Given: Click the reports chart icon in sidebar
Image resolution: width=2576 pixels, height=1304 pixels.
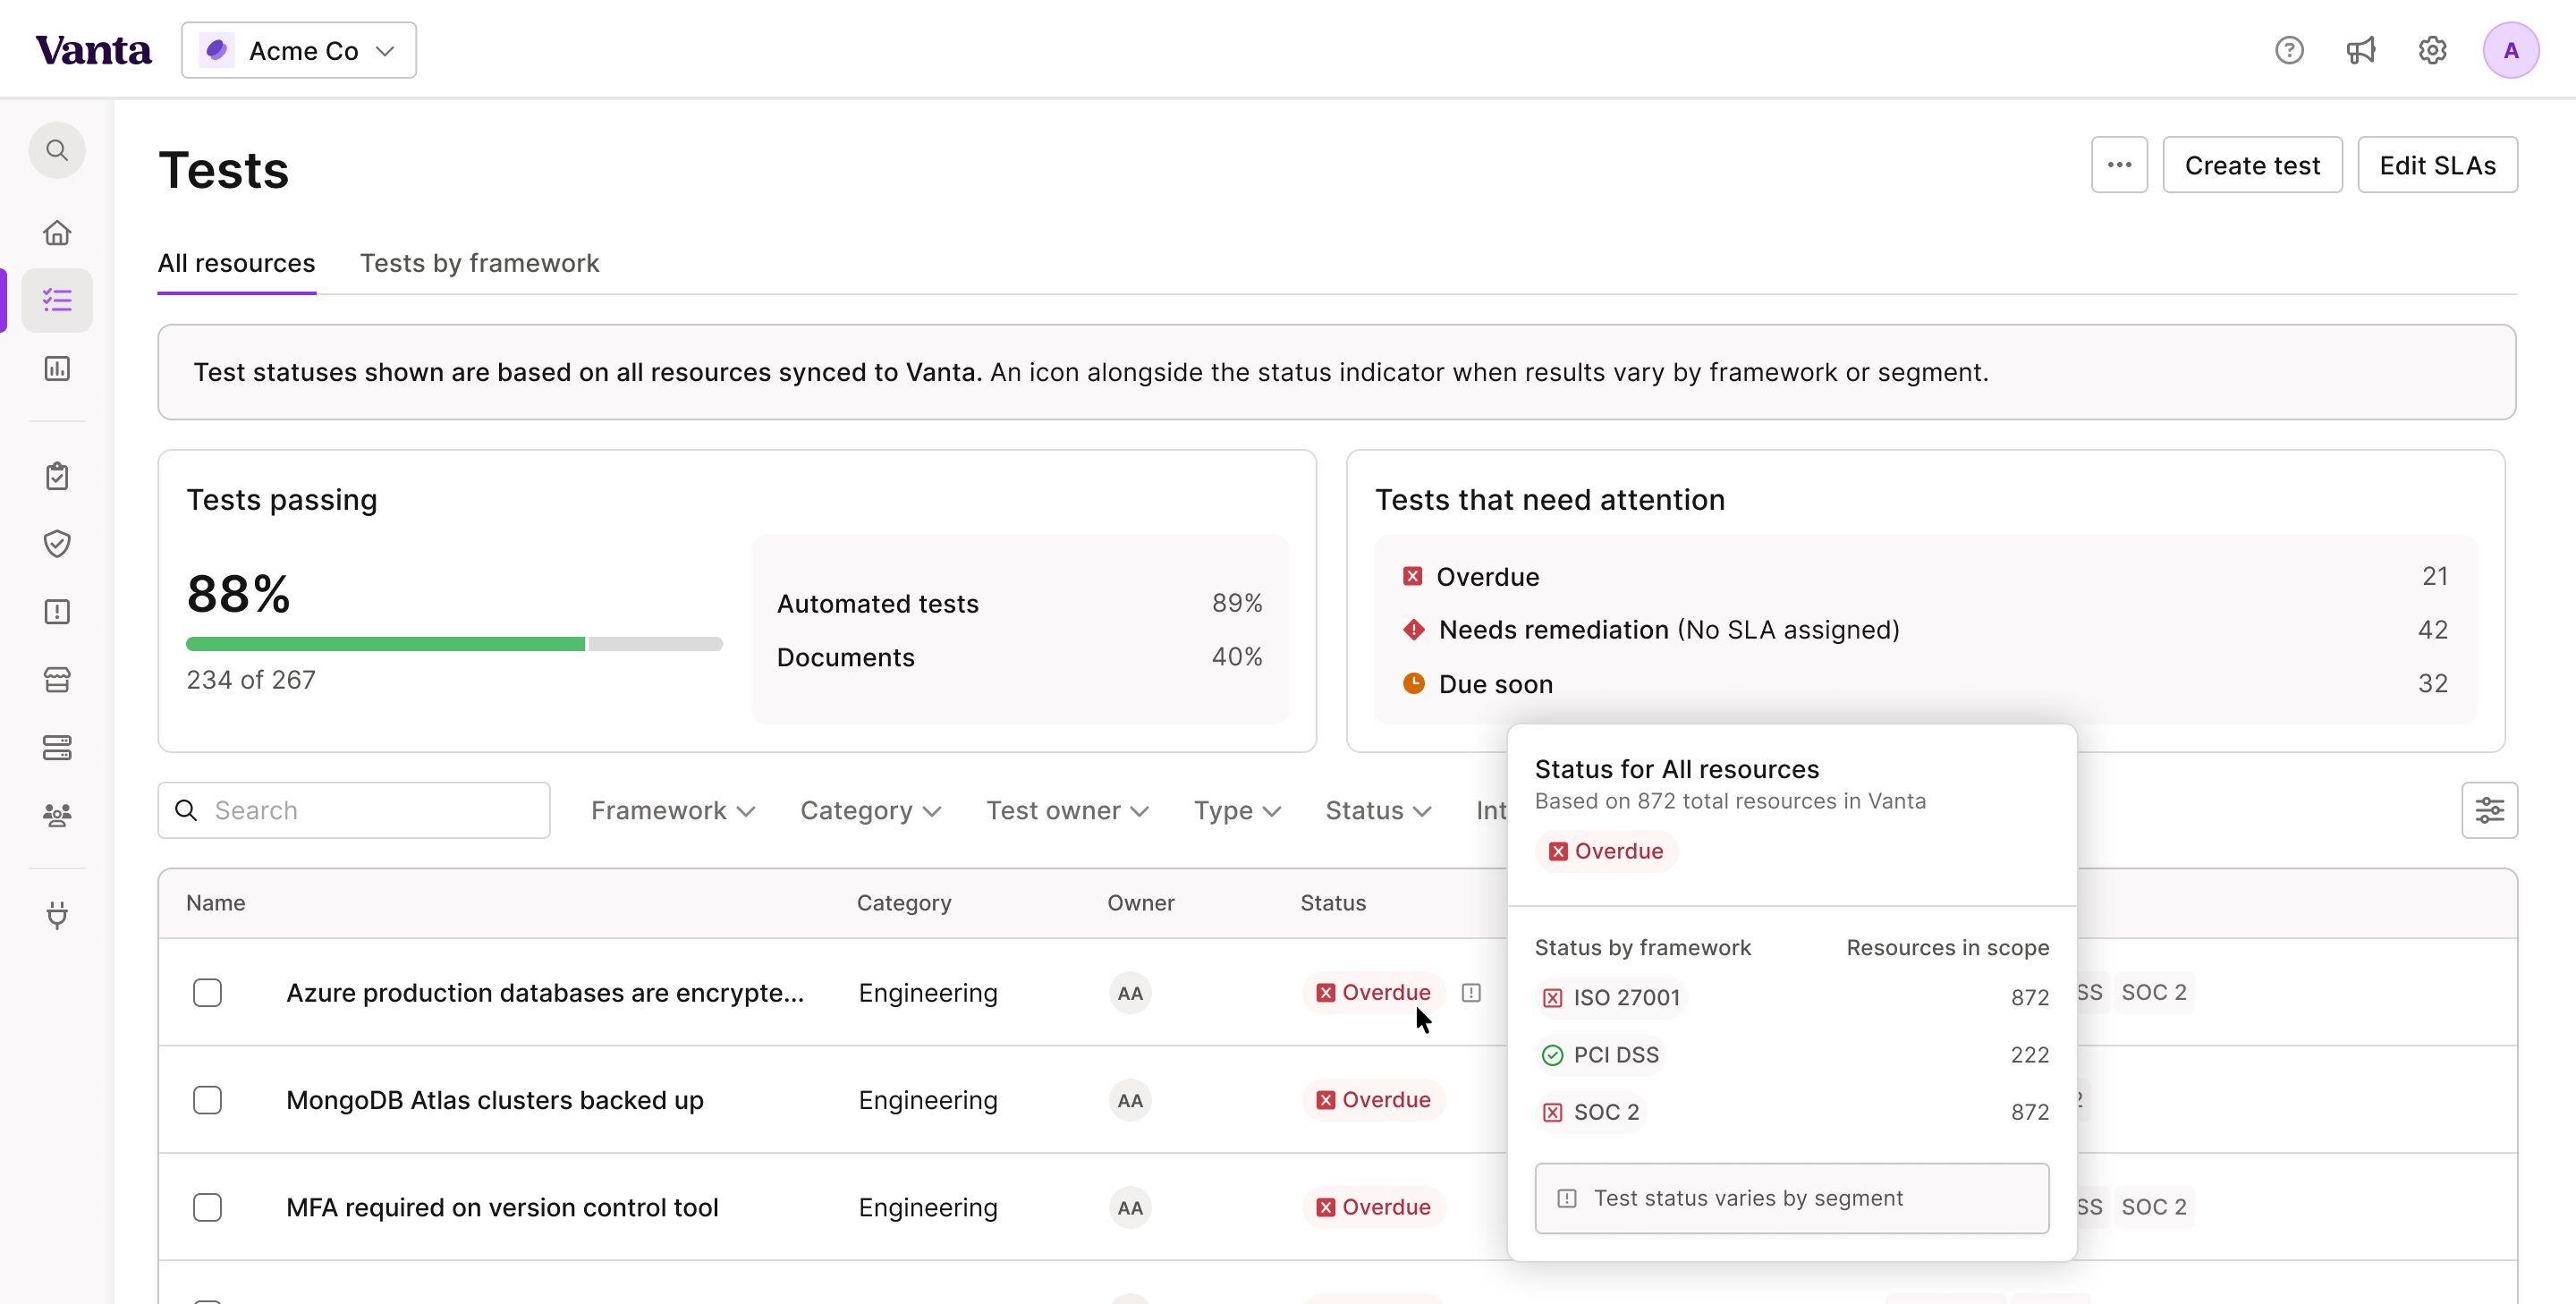Looking at the screenshot, I should point(57,369).
